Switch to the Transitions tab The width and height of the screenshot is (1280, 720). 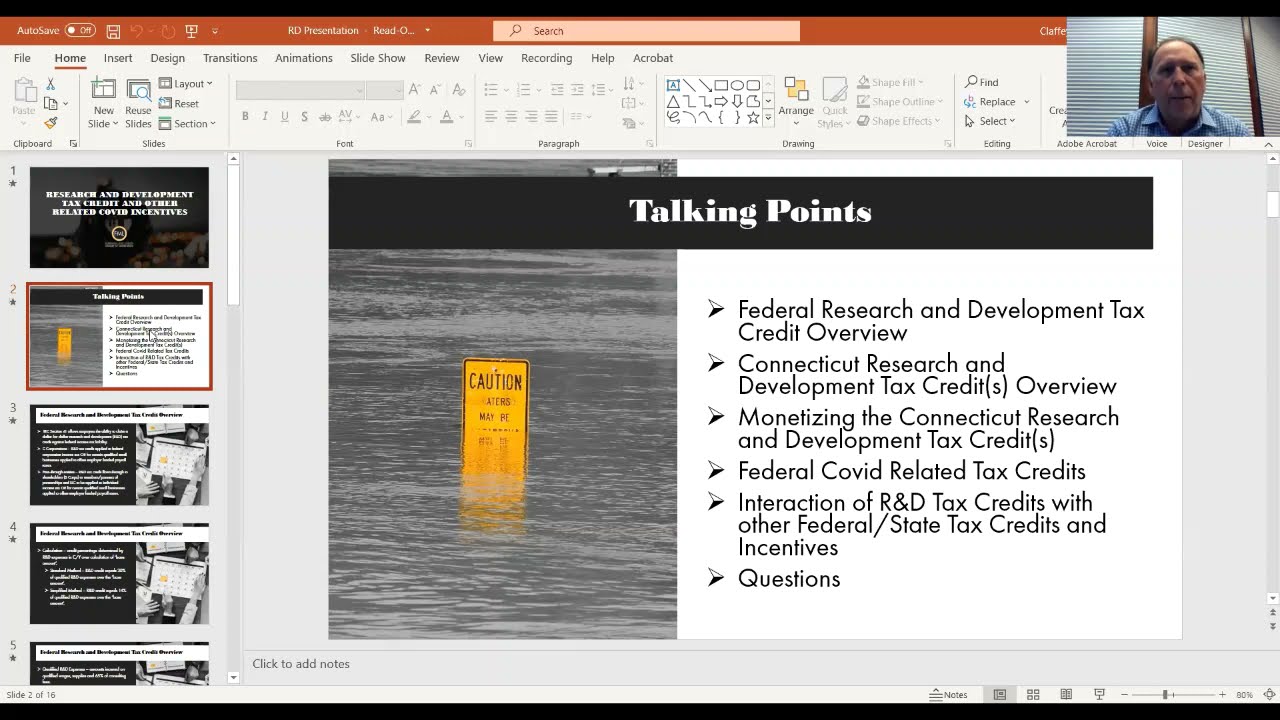point(230,58)
